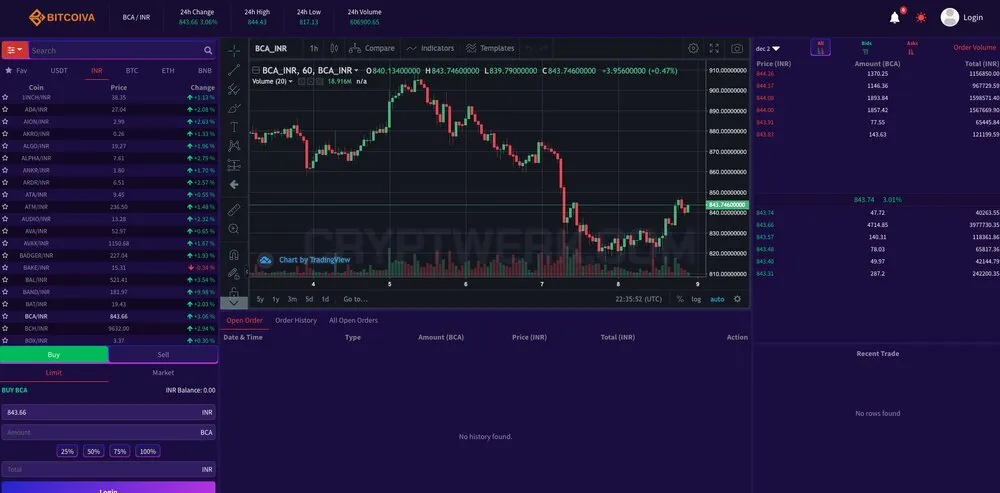Favorite the BCA/INR pair star
Screen dimensions: 1000x493
5,316
